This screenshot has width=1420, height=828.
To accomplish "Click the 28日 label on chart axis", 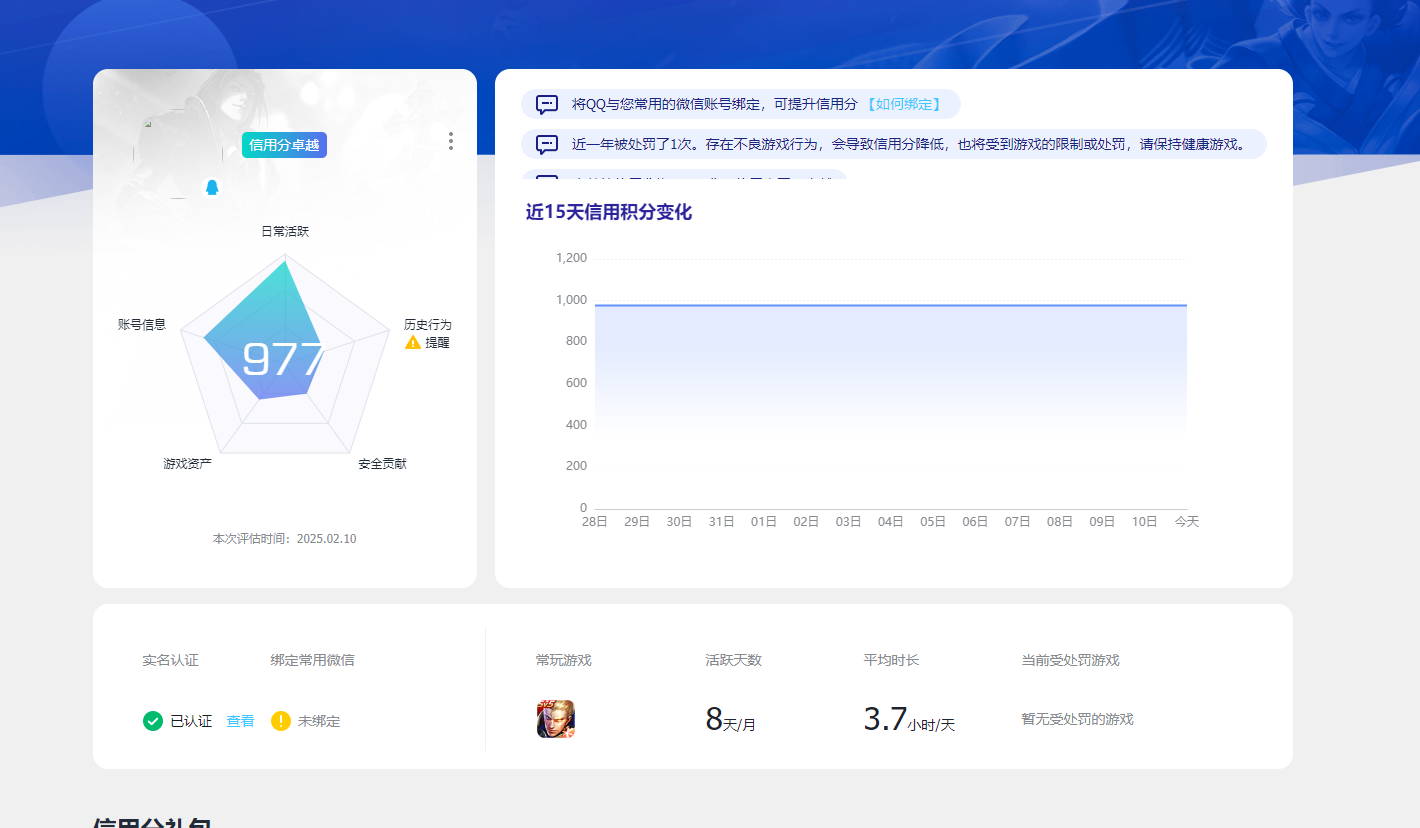I will (595, 522).
